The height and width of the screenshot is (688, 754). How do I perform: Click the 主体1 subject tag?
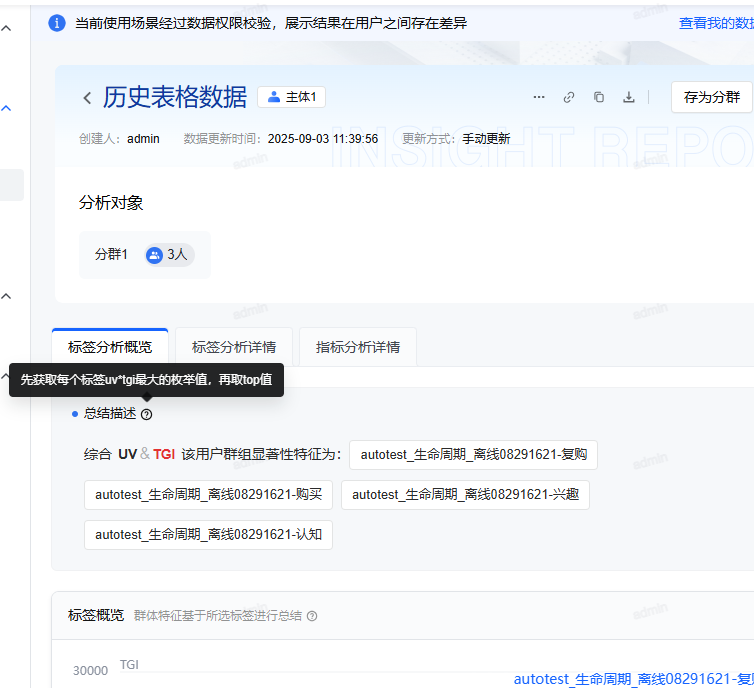pyautogui.click(x=291, y=97)
